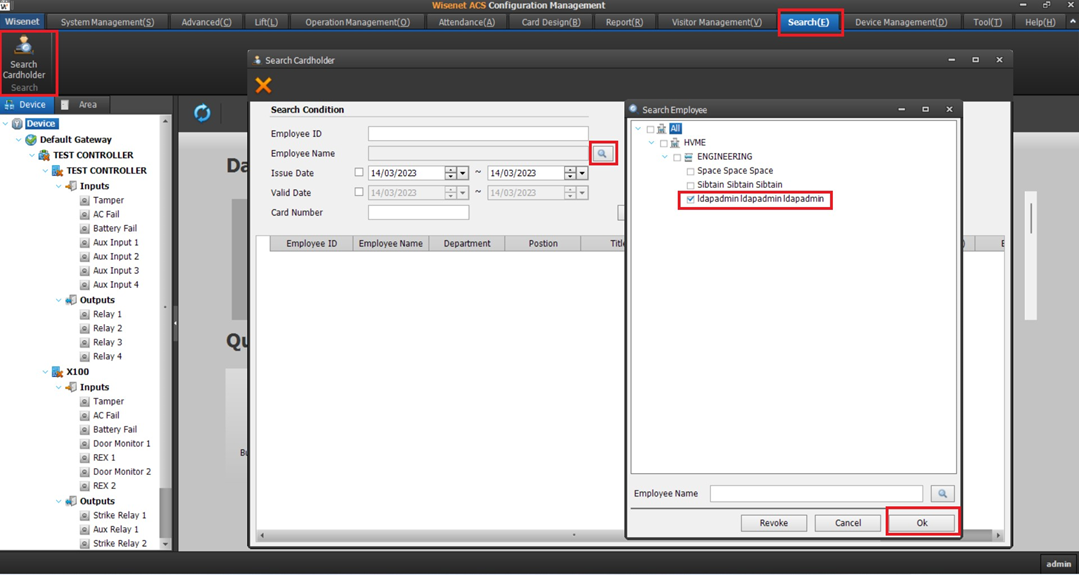Collapse the All node in employee tree
The height and width of the screenshot is (575, 1079).
pyautogui.click(x=638, y=129)
